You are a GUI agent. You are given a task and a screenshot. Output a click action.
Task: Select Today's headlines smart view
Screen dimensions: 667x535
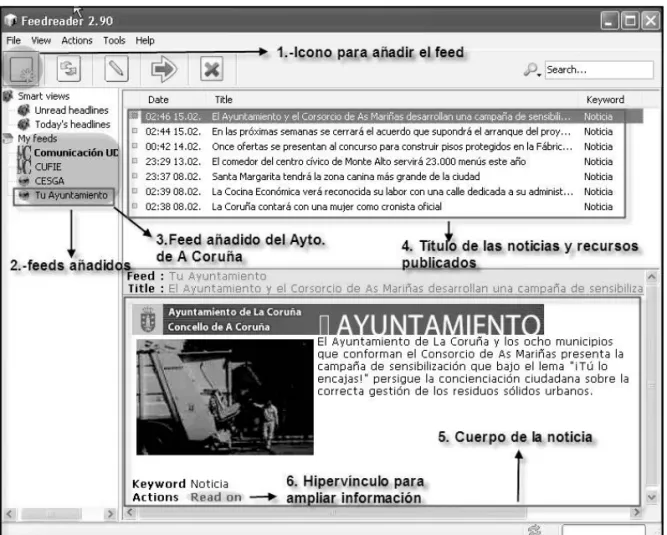click(72, 124)
